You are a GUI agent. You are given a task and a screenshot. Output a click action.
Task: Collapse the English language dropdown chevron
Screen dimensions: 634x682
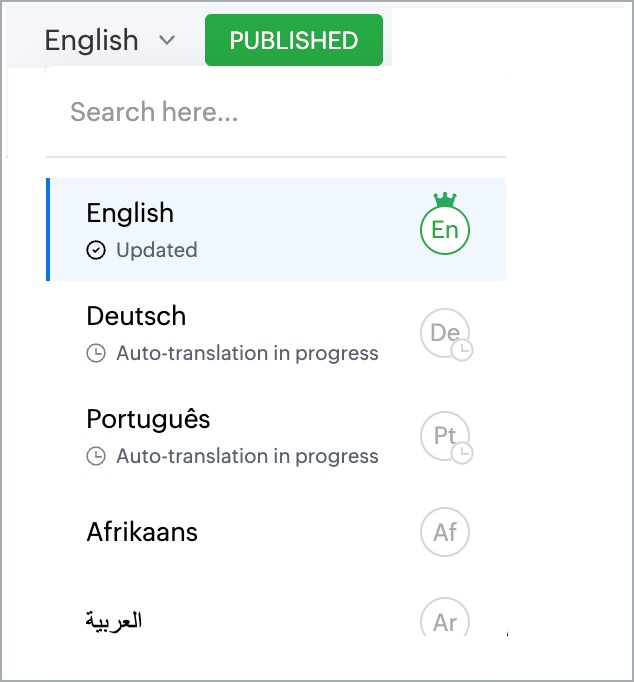[167, 40]
